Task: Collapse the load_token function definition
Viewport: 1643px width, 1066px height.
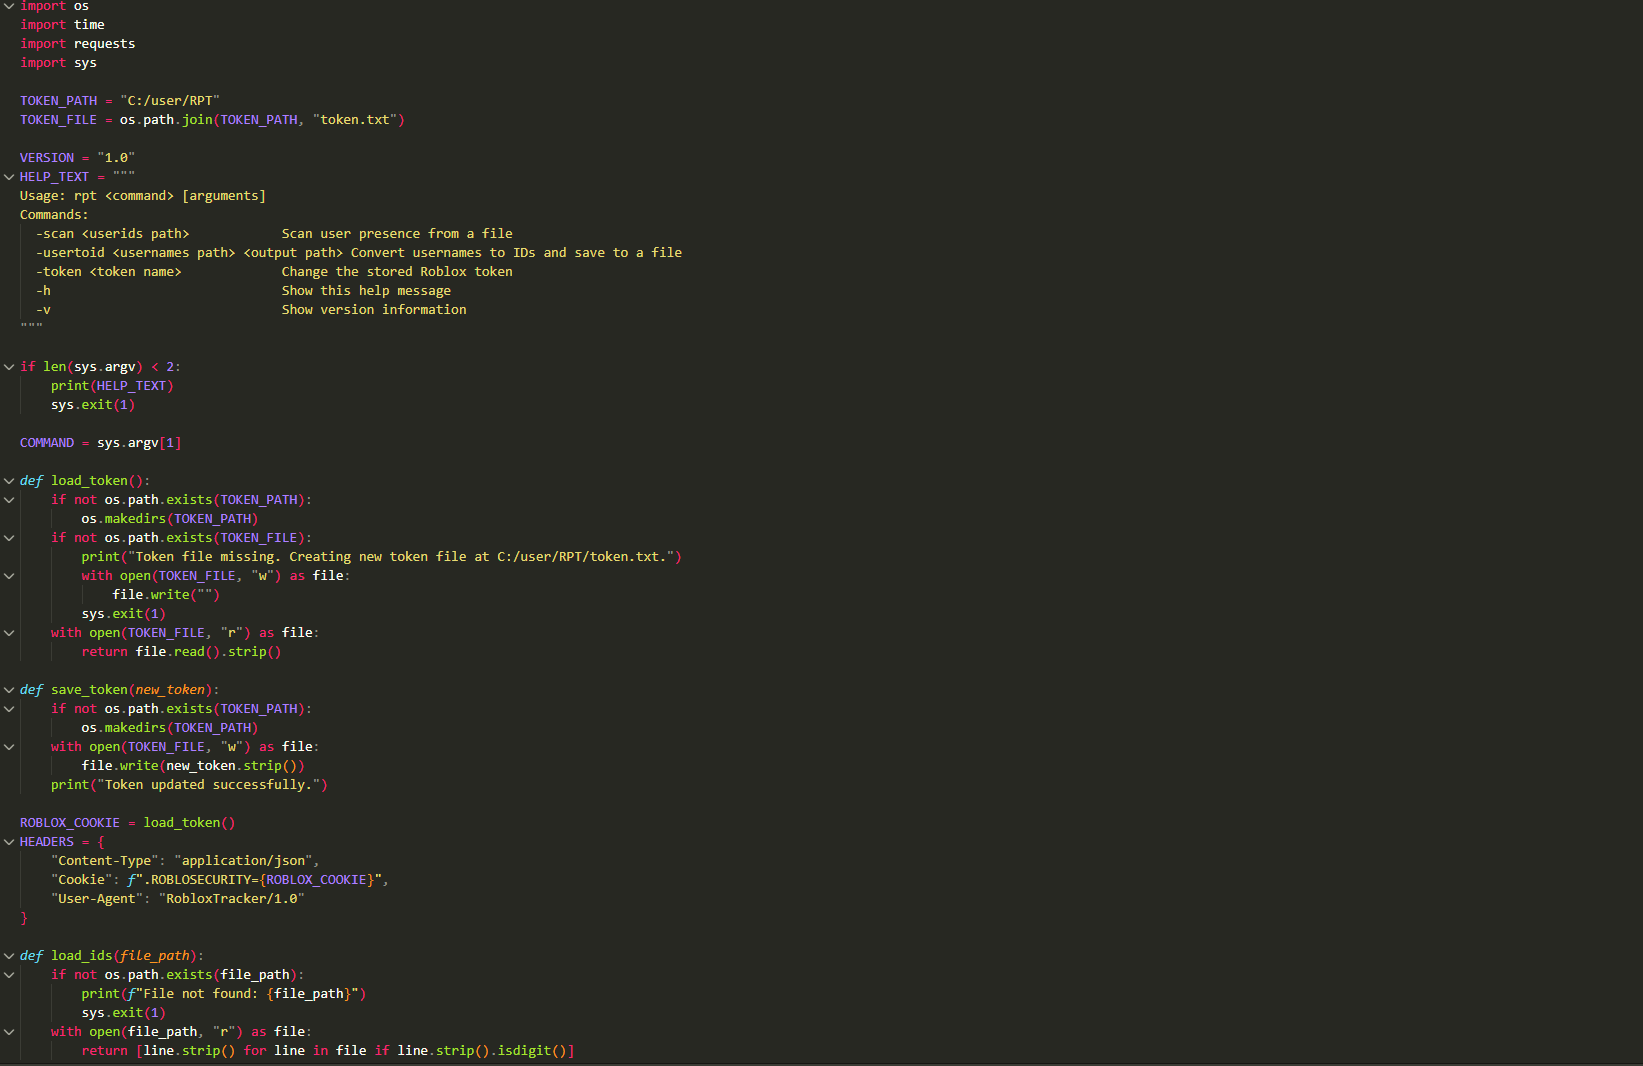Action: [x=9, y=481]
